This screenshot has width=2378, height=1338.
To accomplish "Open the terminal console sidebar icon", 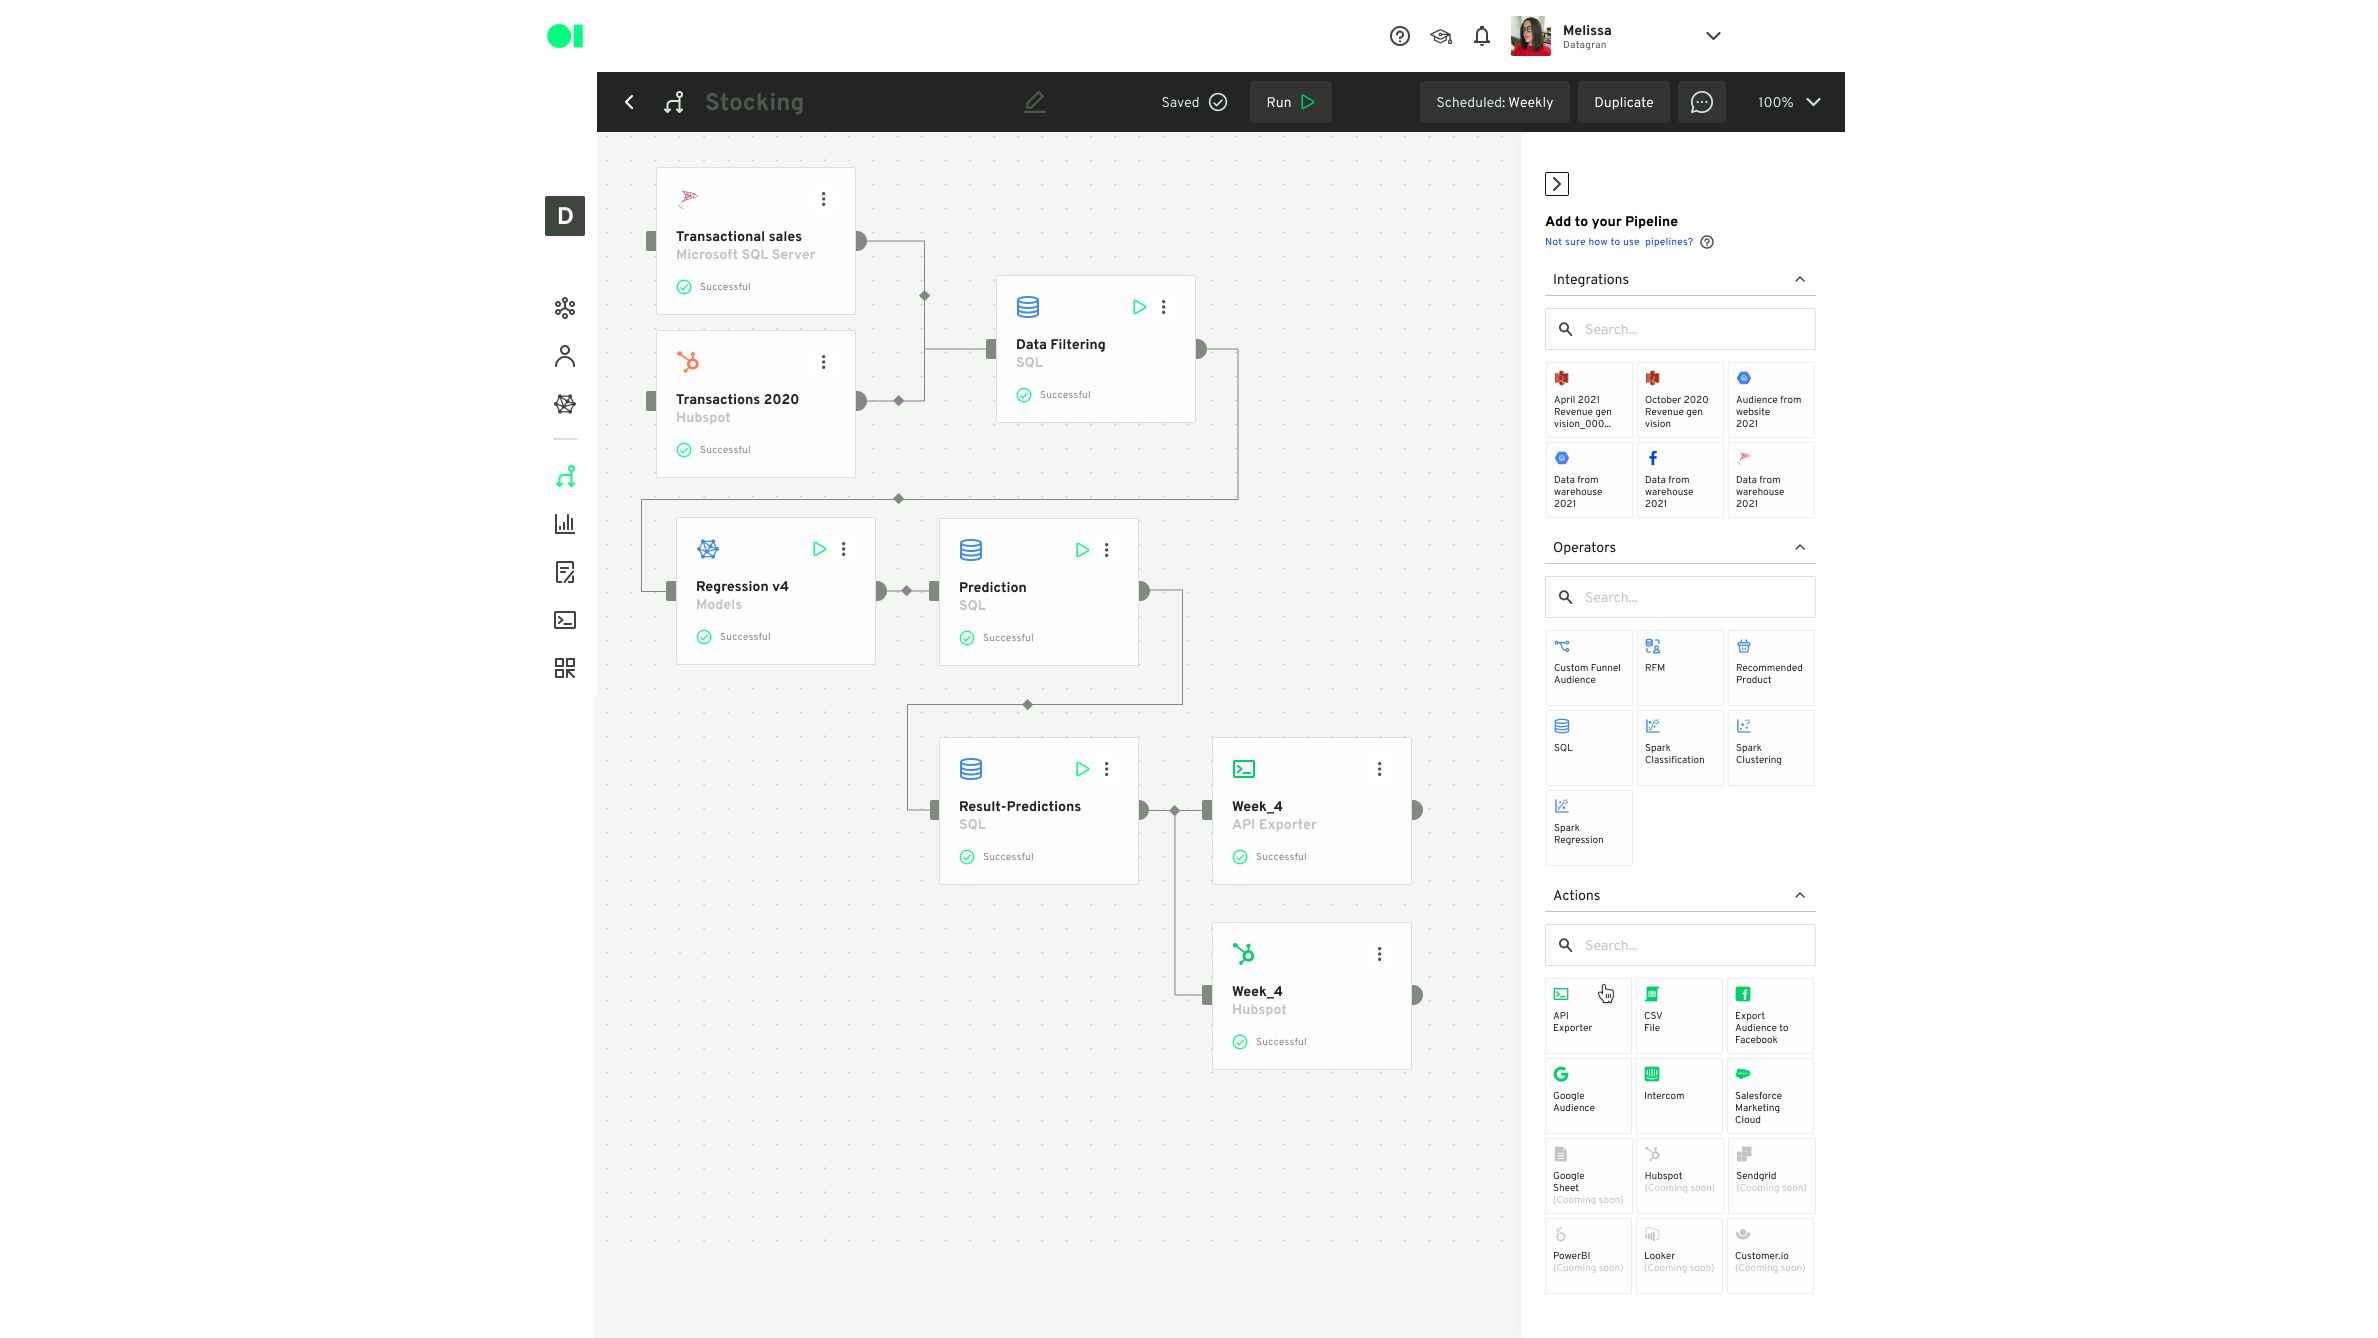I will [x=565, y=620].
